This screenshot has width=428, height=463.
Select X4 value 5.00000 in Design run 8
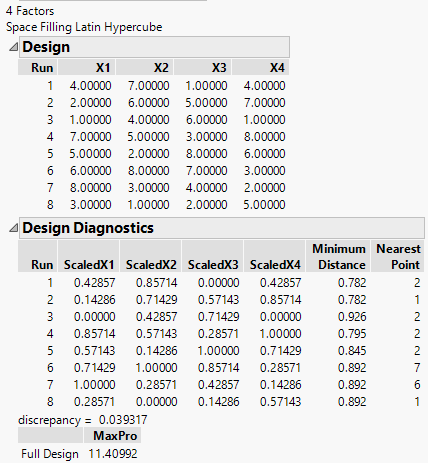[264, 205]
